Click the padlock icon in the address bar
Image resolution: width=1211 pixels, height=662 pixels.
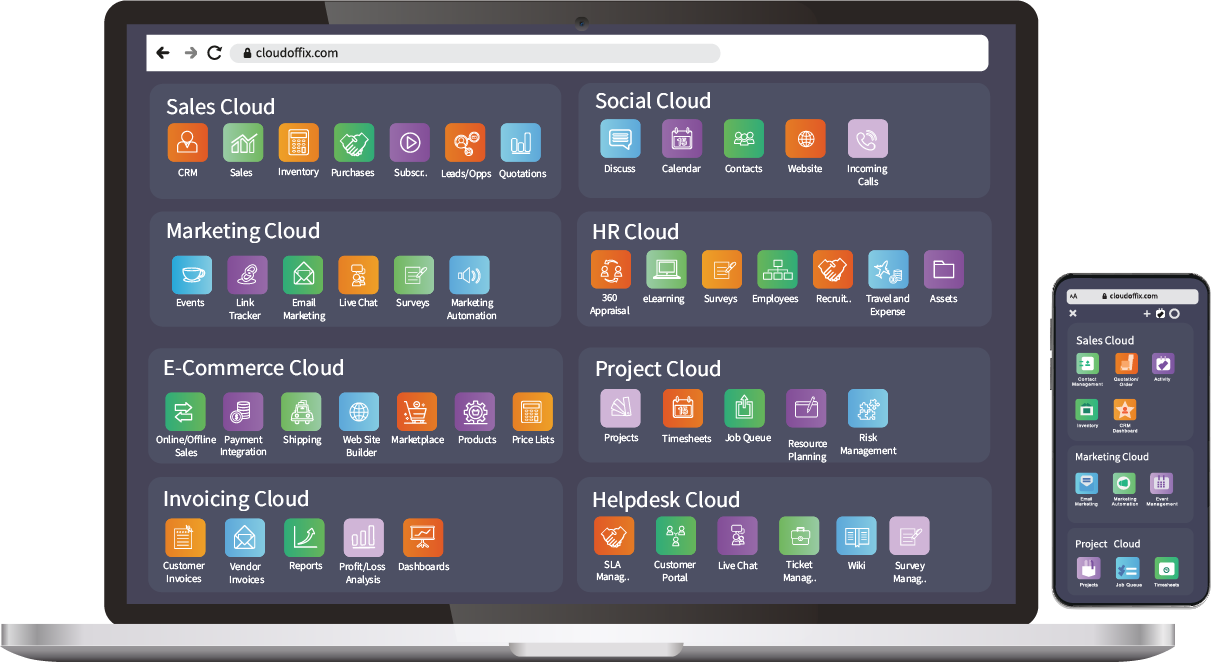(x=247, y=53)
